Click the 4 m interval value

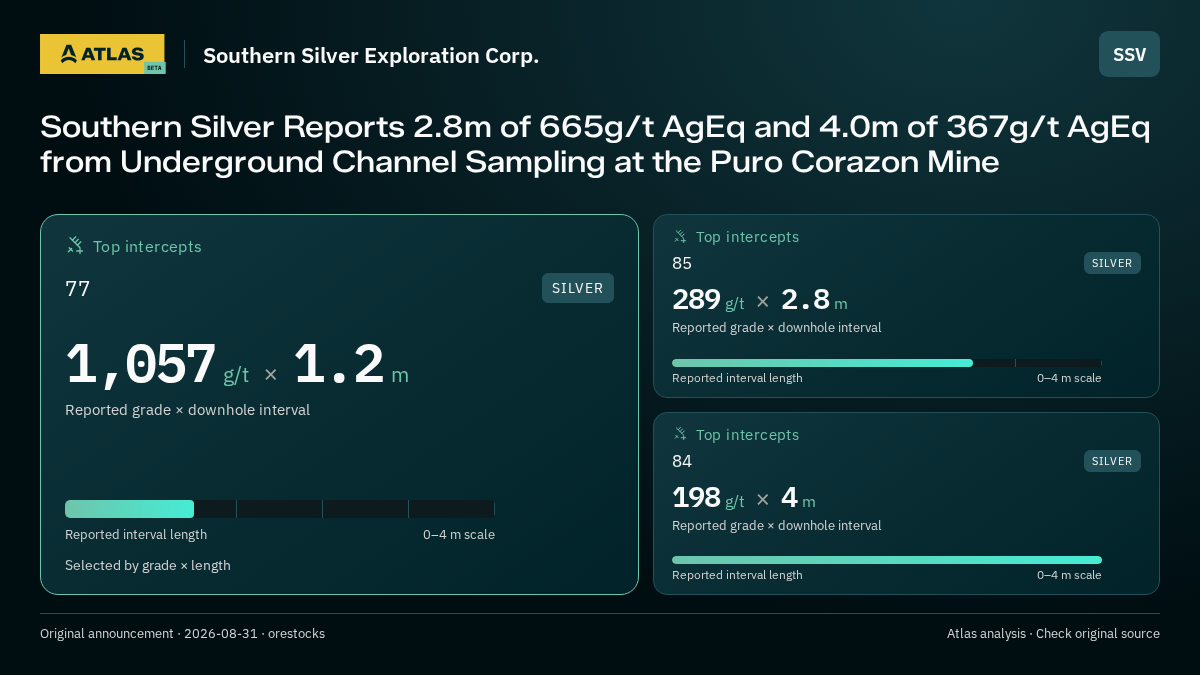tap(798, 498)
